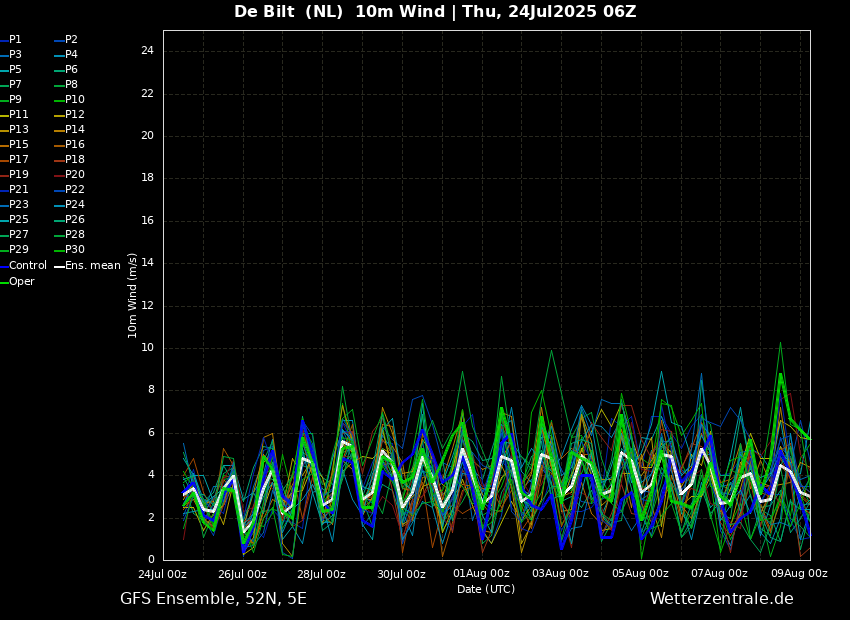Select the P22 legend entry
Screen dimensions: 850x620
coord(74,190)
